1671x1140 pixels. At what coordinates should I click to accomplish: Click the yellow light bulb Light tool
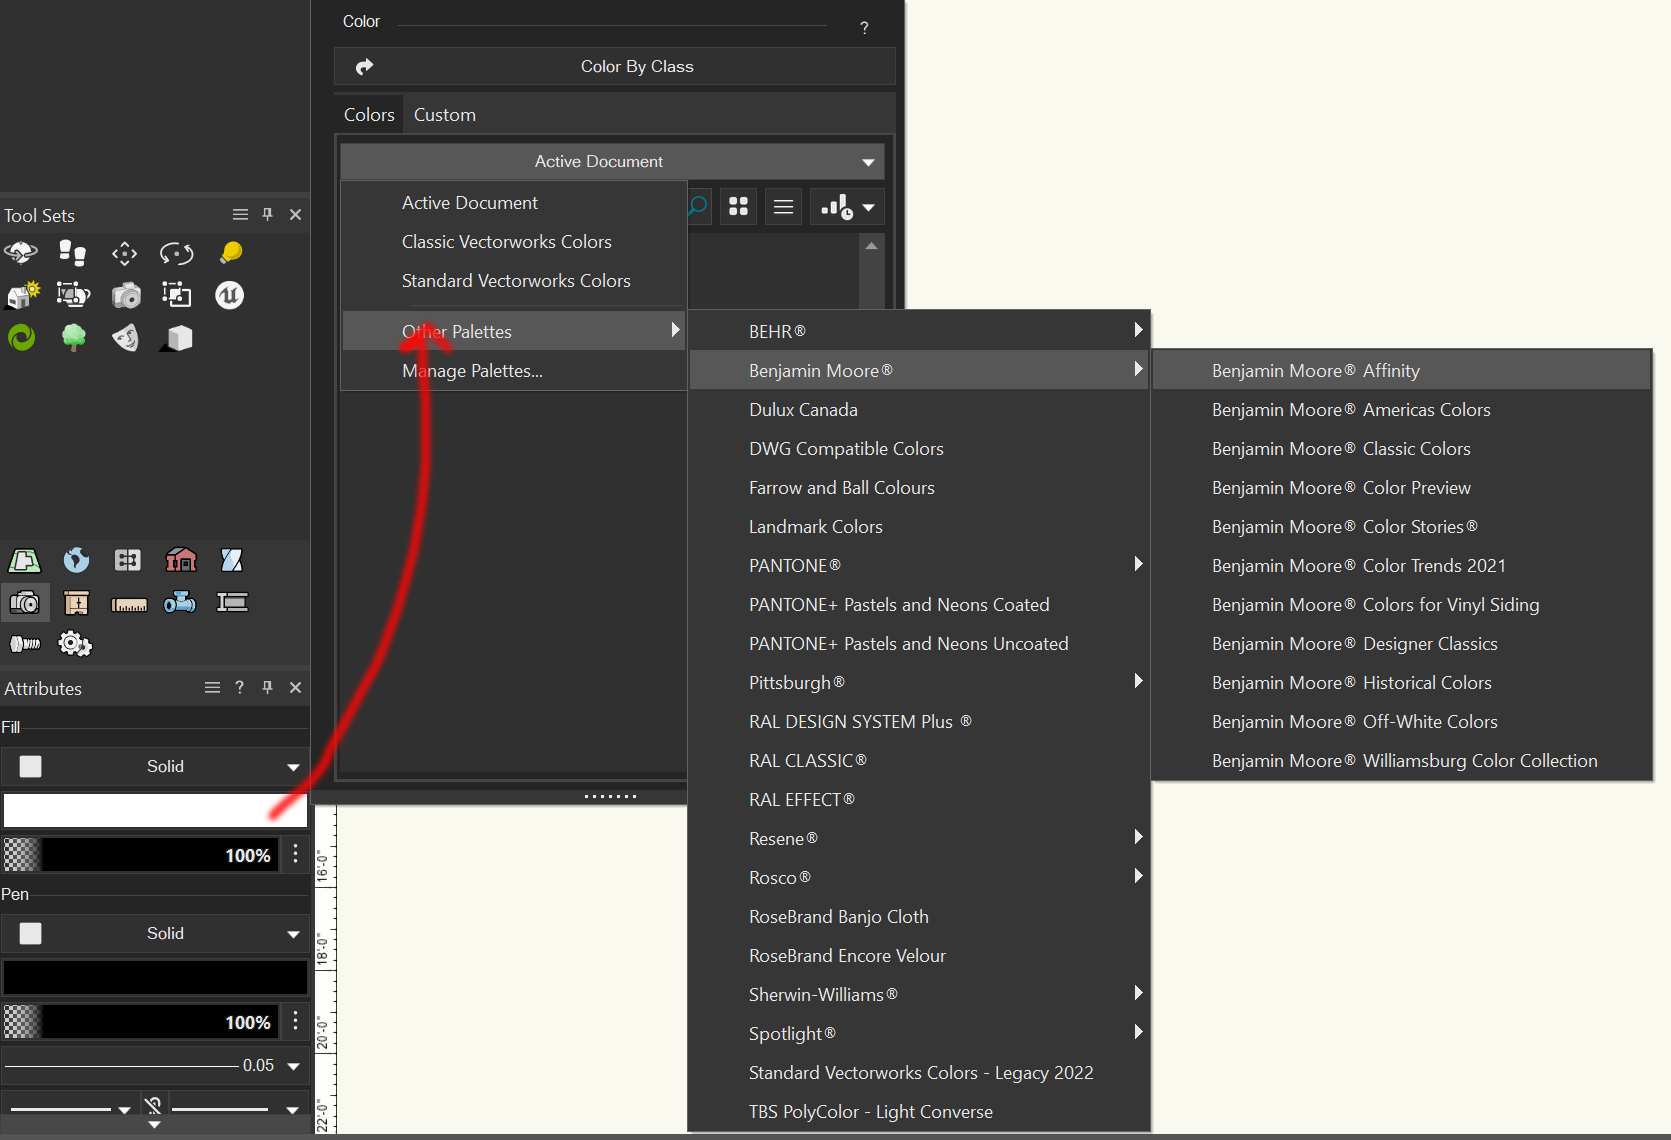pos(230,253)
